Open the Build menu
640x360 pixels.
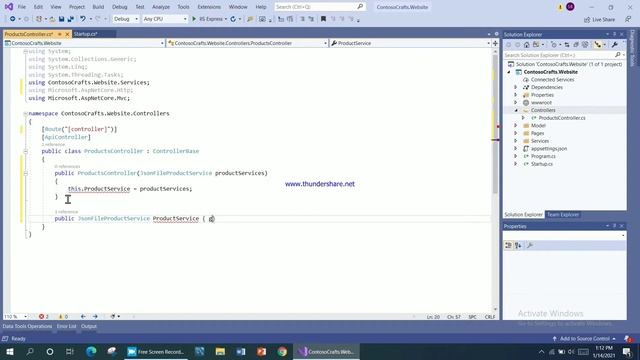click(98, 7)
